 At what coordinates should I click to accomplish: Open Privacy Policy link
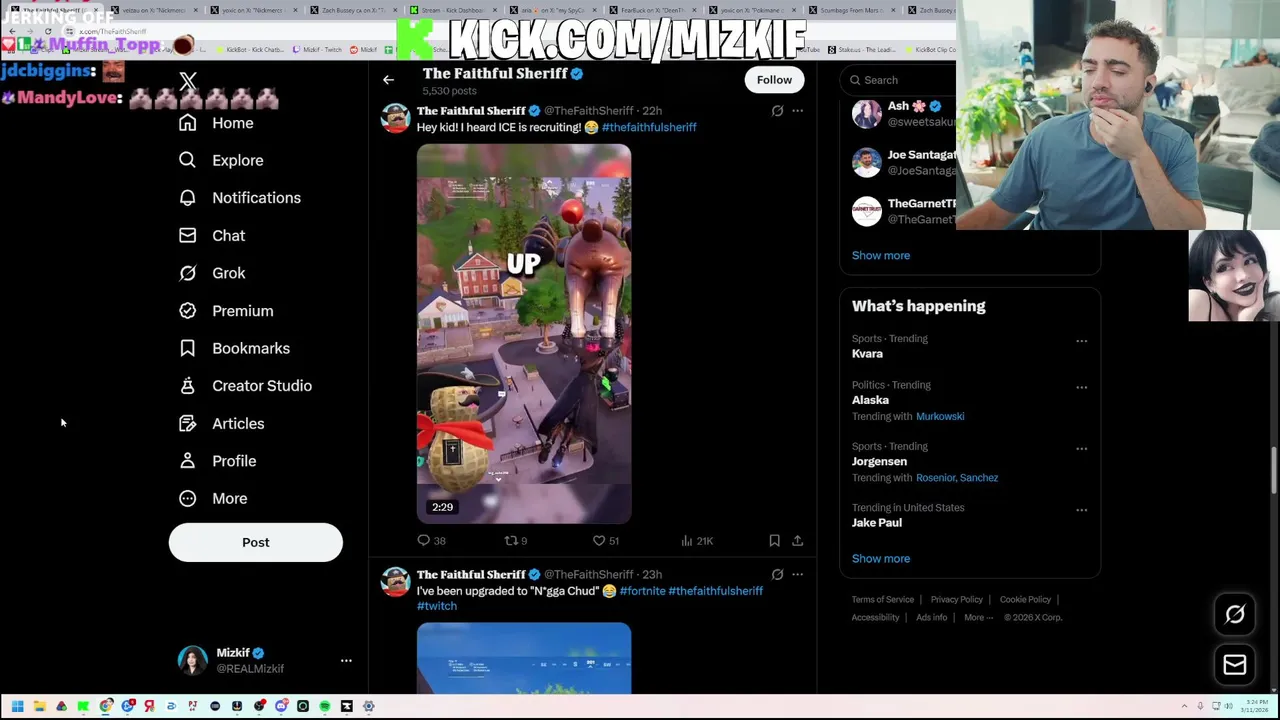pyautogui.click(x=956, y=600)
